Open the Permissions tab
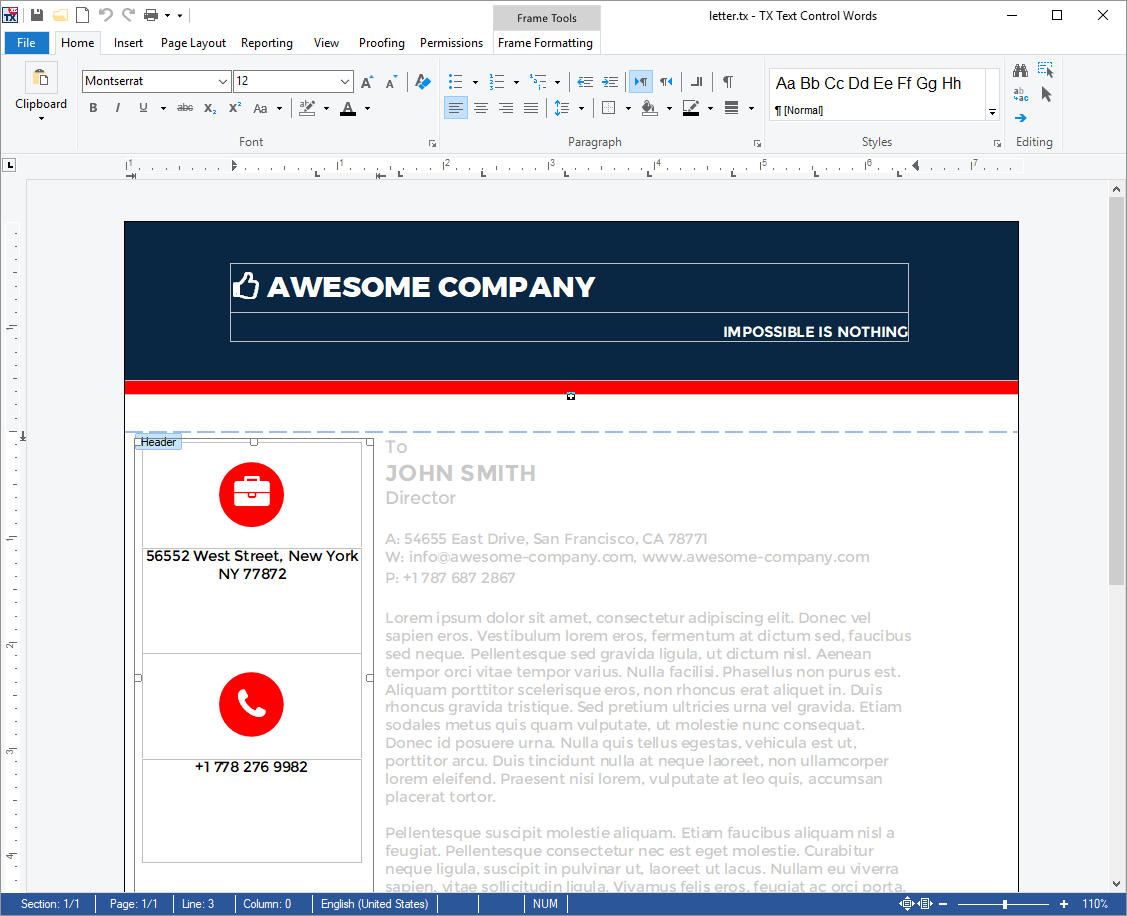 451,43
